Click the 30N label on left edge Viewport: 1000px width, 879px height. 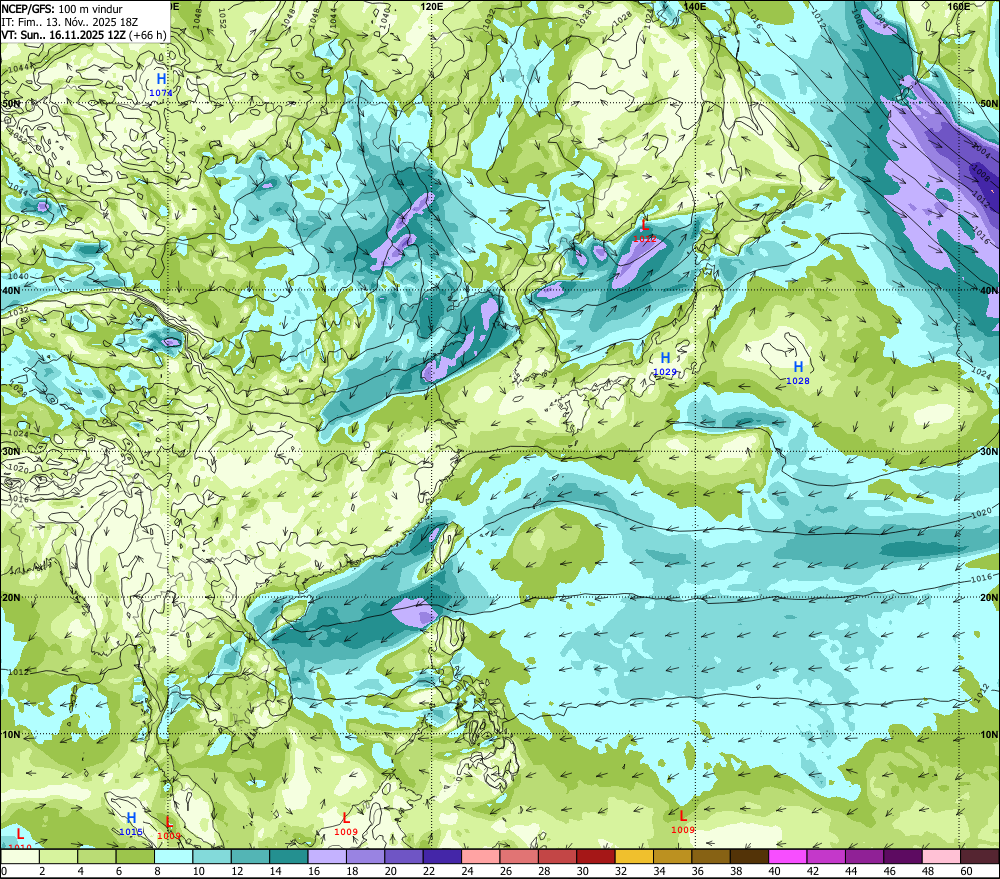point(10,452)
